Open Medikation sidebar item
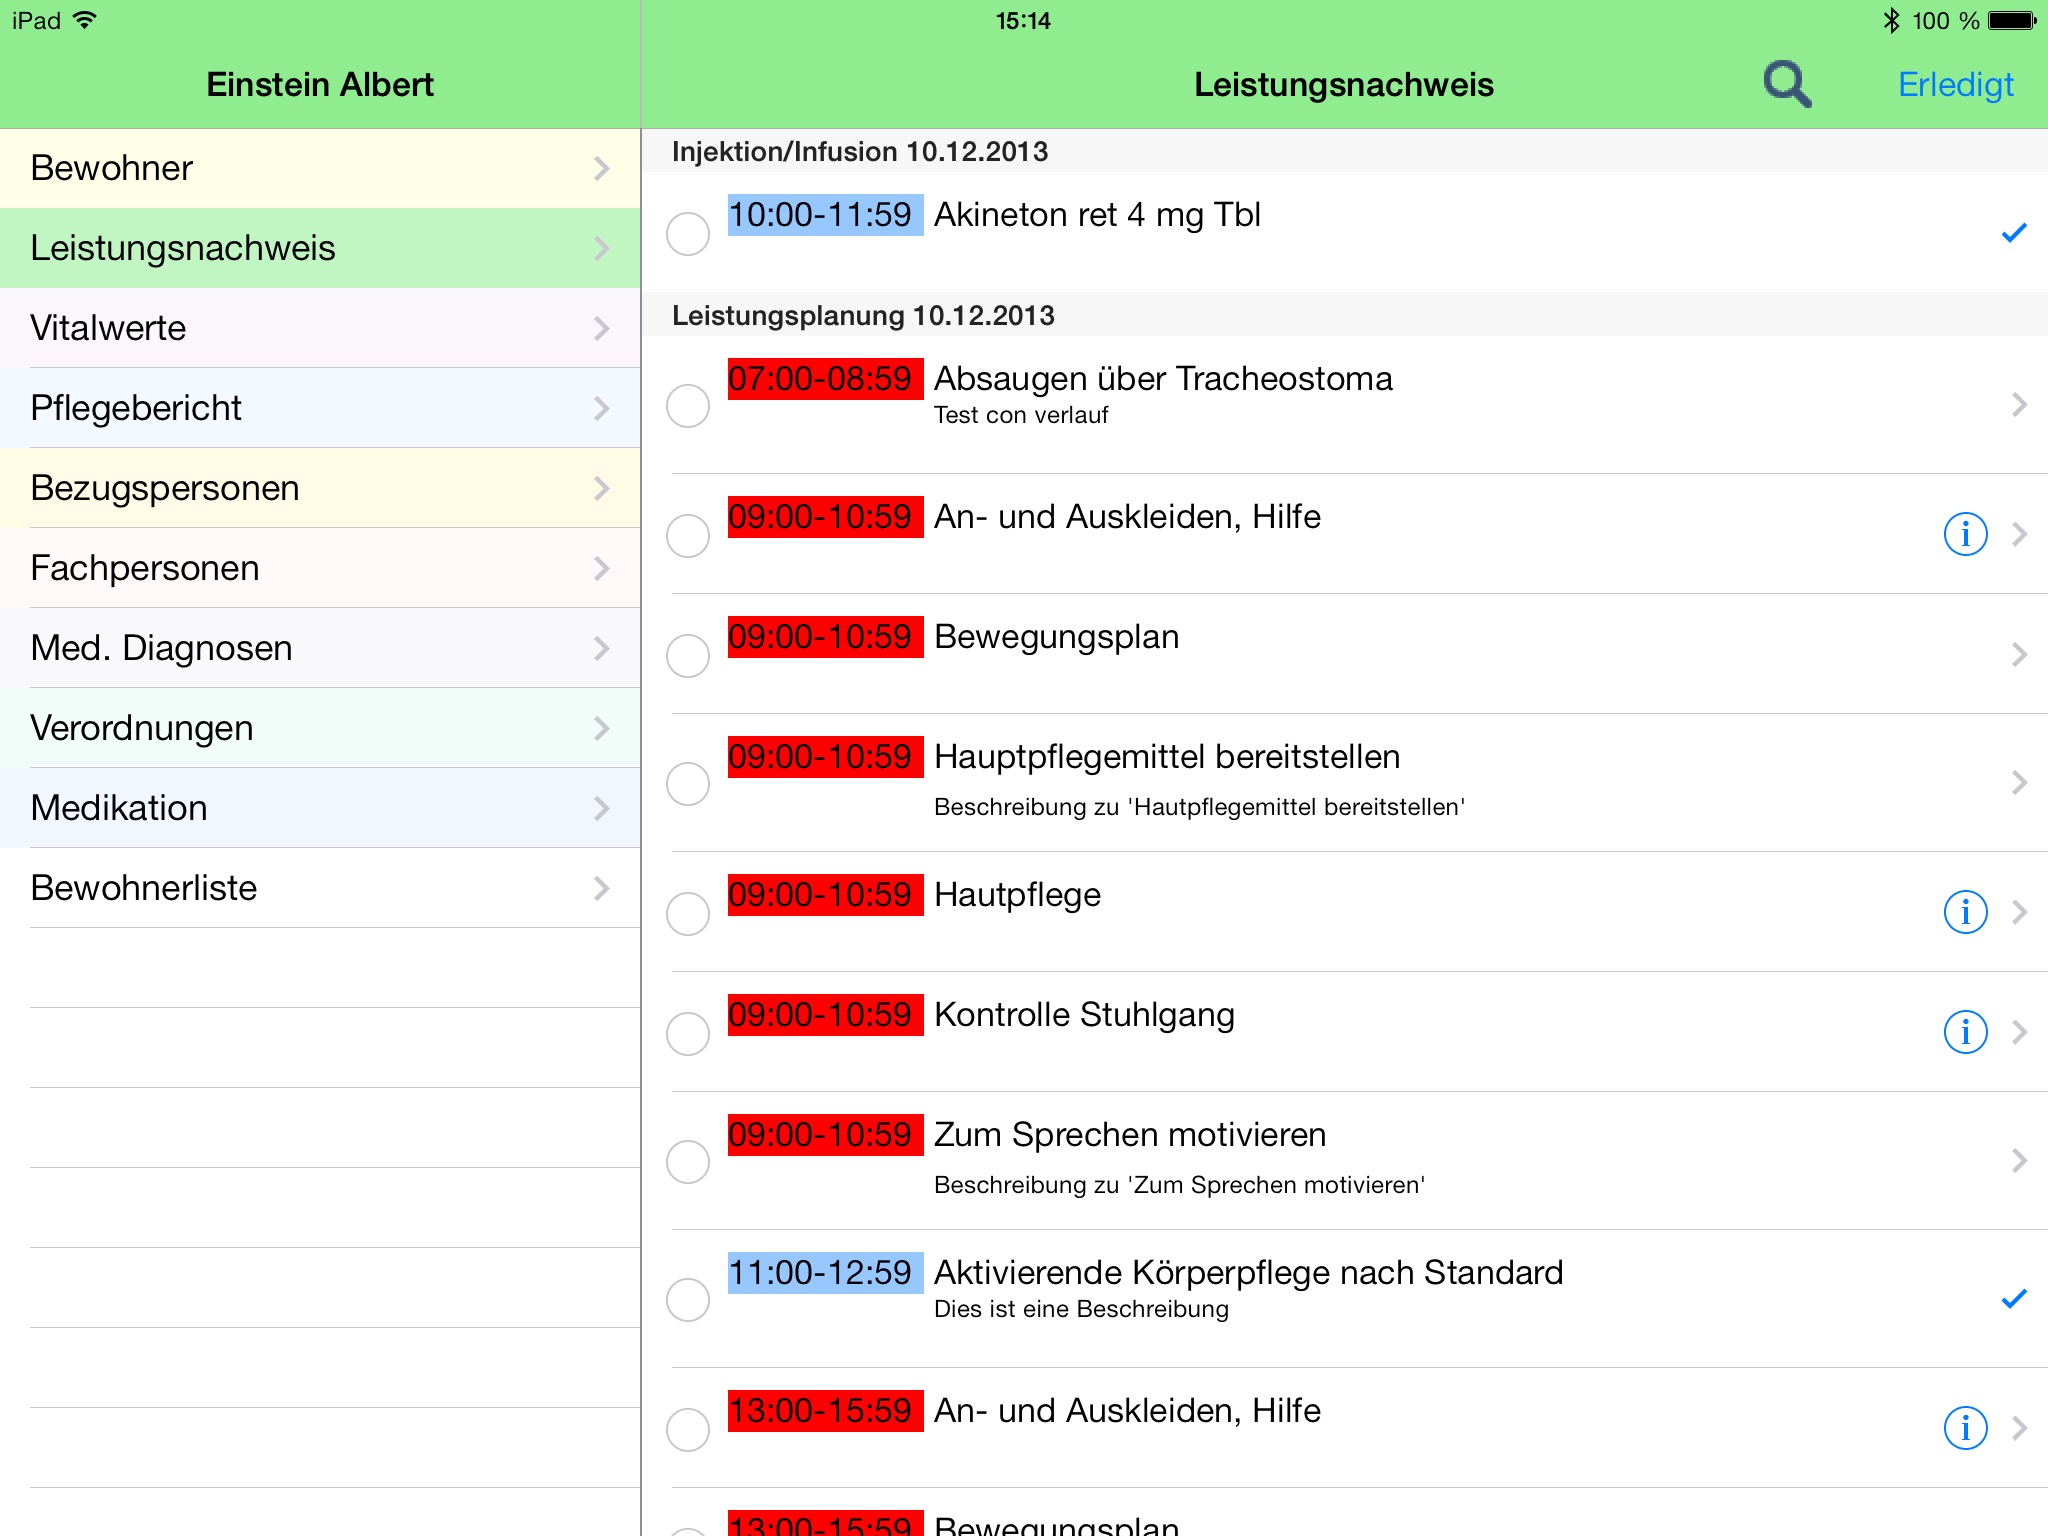The image size is (2048, 1536). (320, 808)
